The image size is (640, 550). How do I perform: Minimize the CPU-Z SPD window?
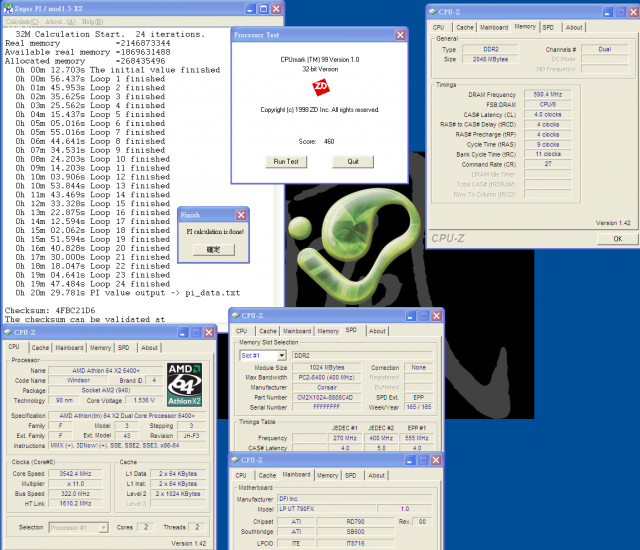click(411, 316)
